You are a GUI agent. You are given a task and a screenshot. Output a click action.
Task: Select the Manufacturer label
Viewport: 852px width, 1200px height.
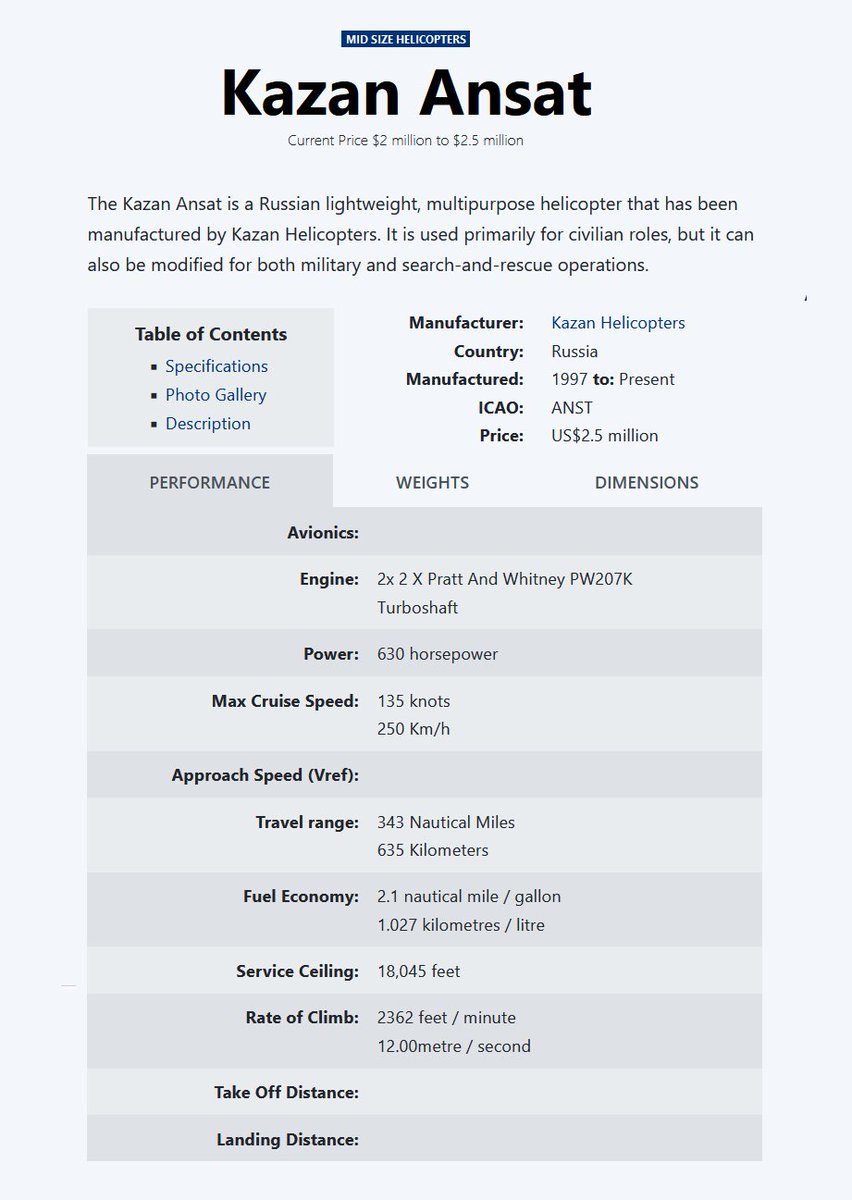pos(466,323)
